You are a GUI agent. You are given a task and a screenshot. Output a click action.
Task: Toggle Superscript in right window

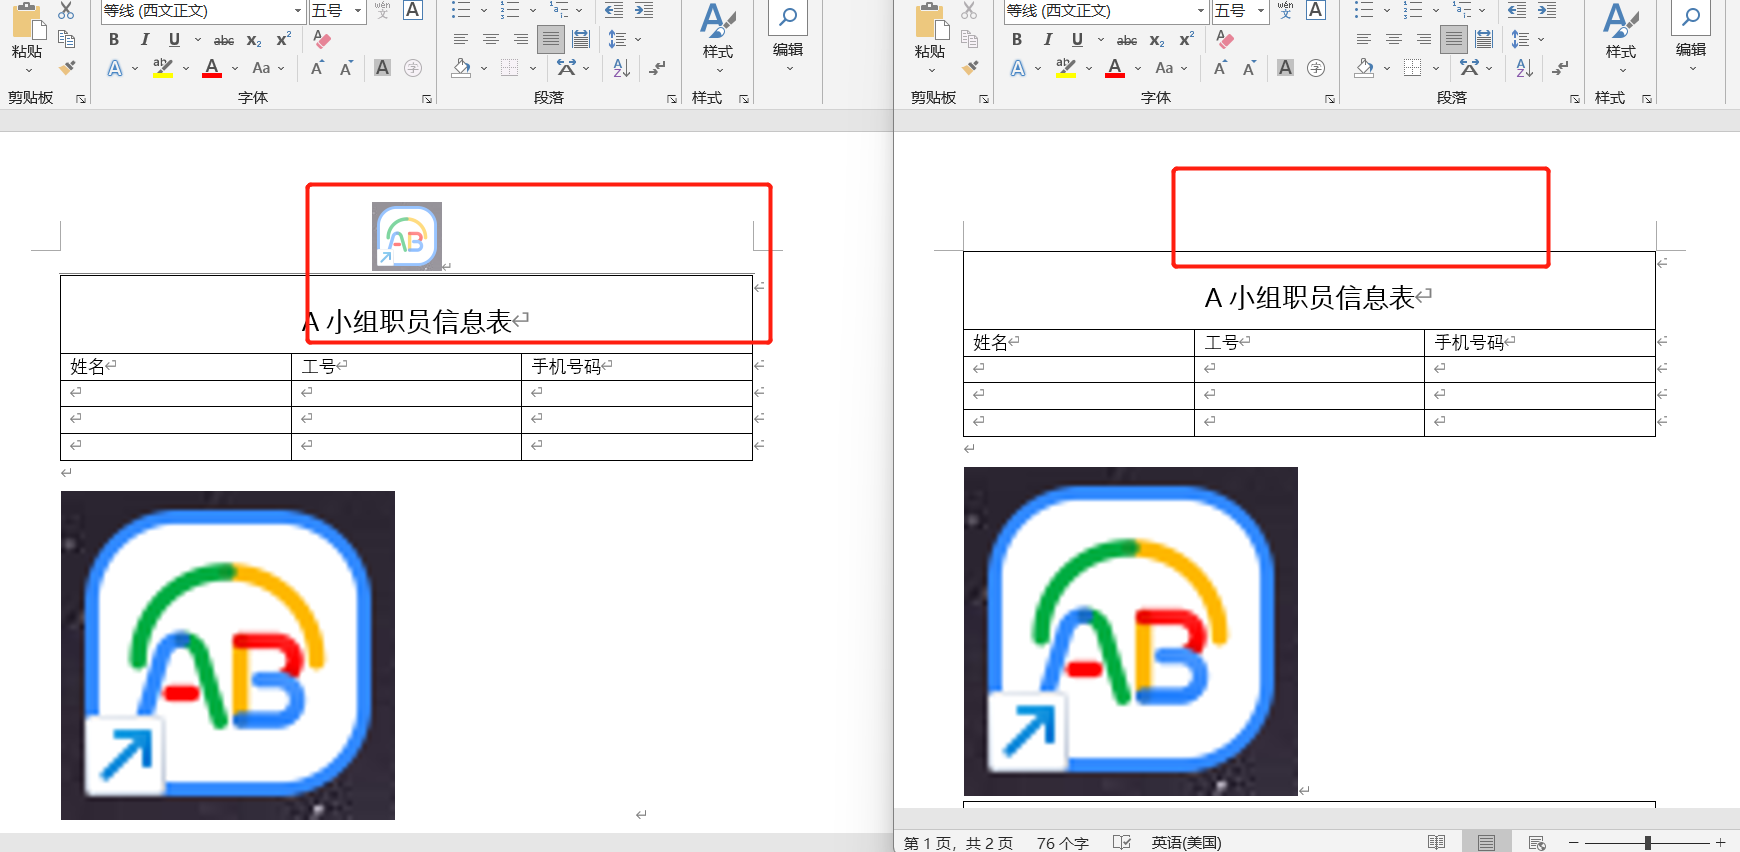[1186, 39]
